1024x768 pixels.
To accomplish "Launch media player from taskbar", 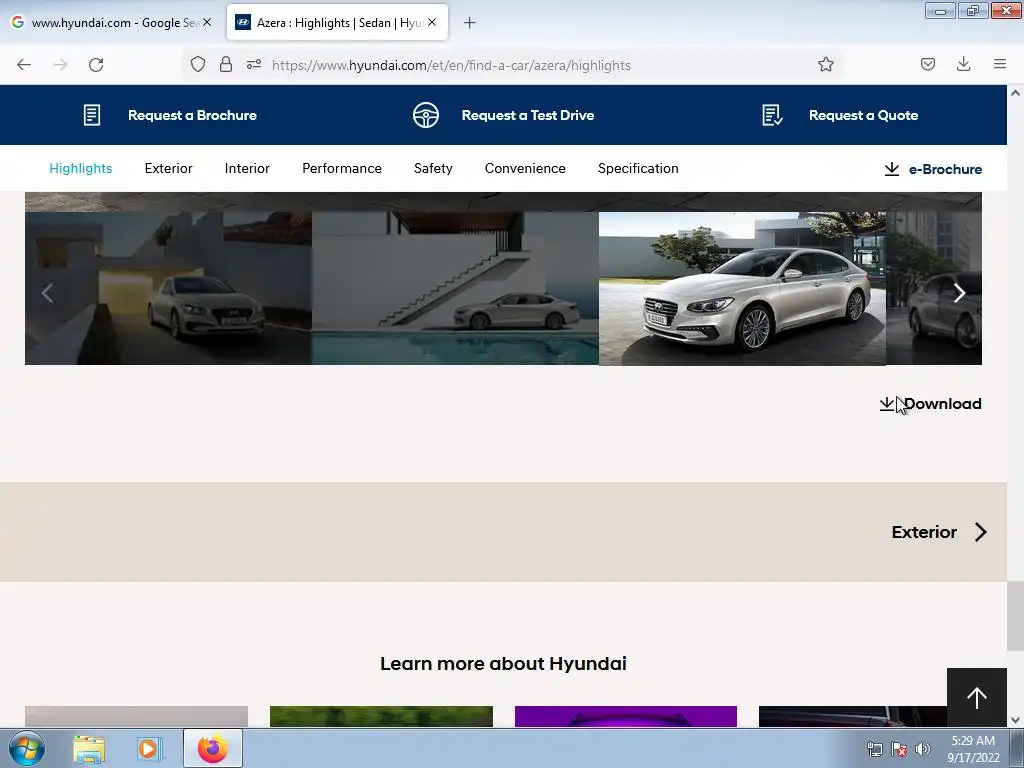I will (x=150, y=748).
